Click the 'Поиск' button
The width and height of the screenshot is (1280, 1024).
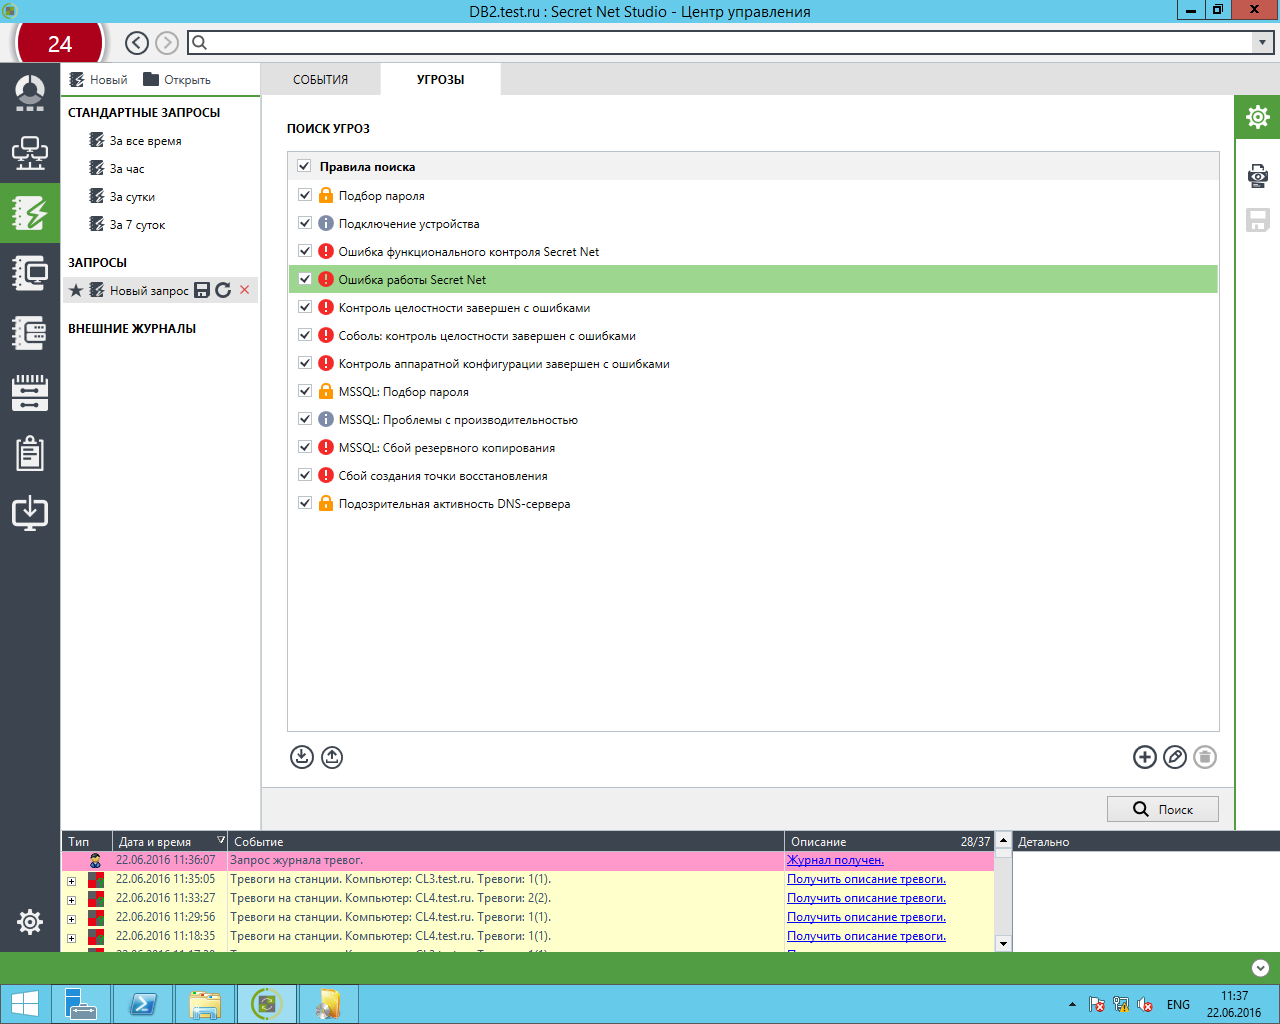click(x=1163, y=809)
